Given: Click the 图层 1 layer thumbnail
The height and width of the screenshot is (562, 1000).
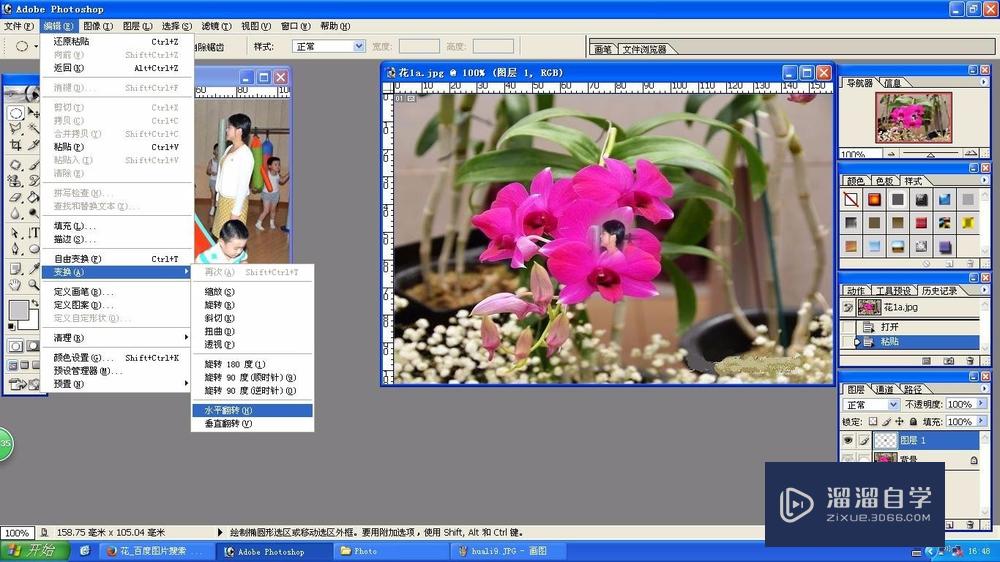Looking at the screenshot, I should pyautogui.click(x=885, y=440).
